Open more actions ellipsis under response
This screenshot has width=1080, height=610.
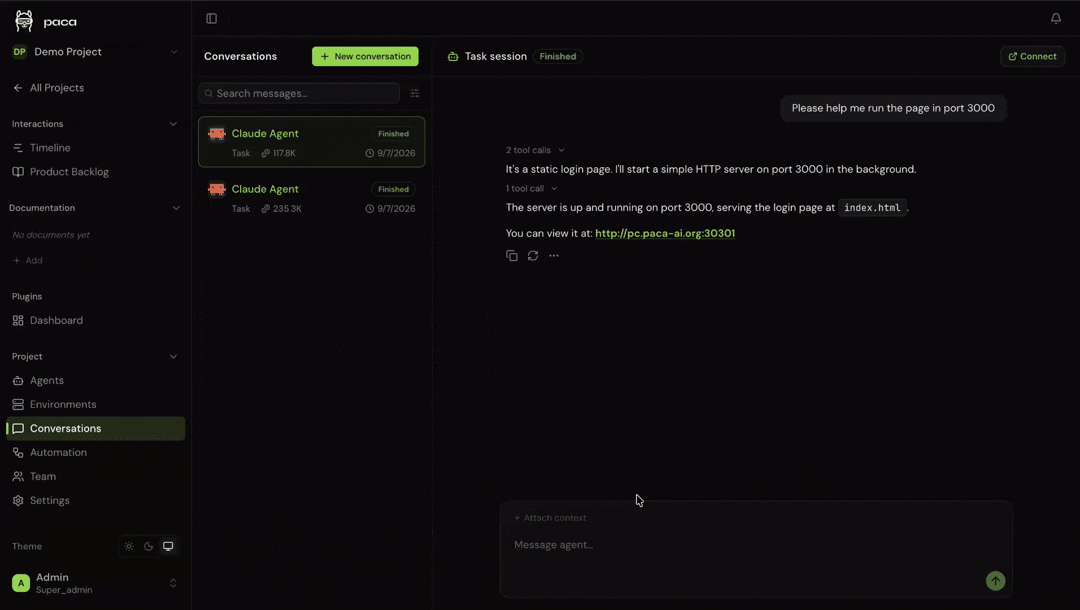coord(554,255)
